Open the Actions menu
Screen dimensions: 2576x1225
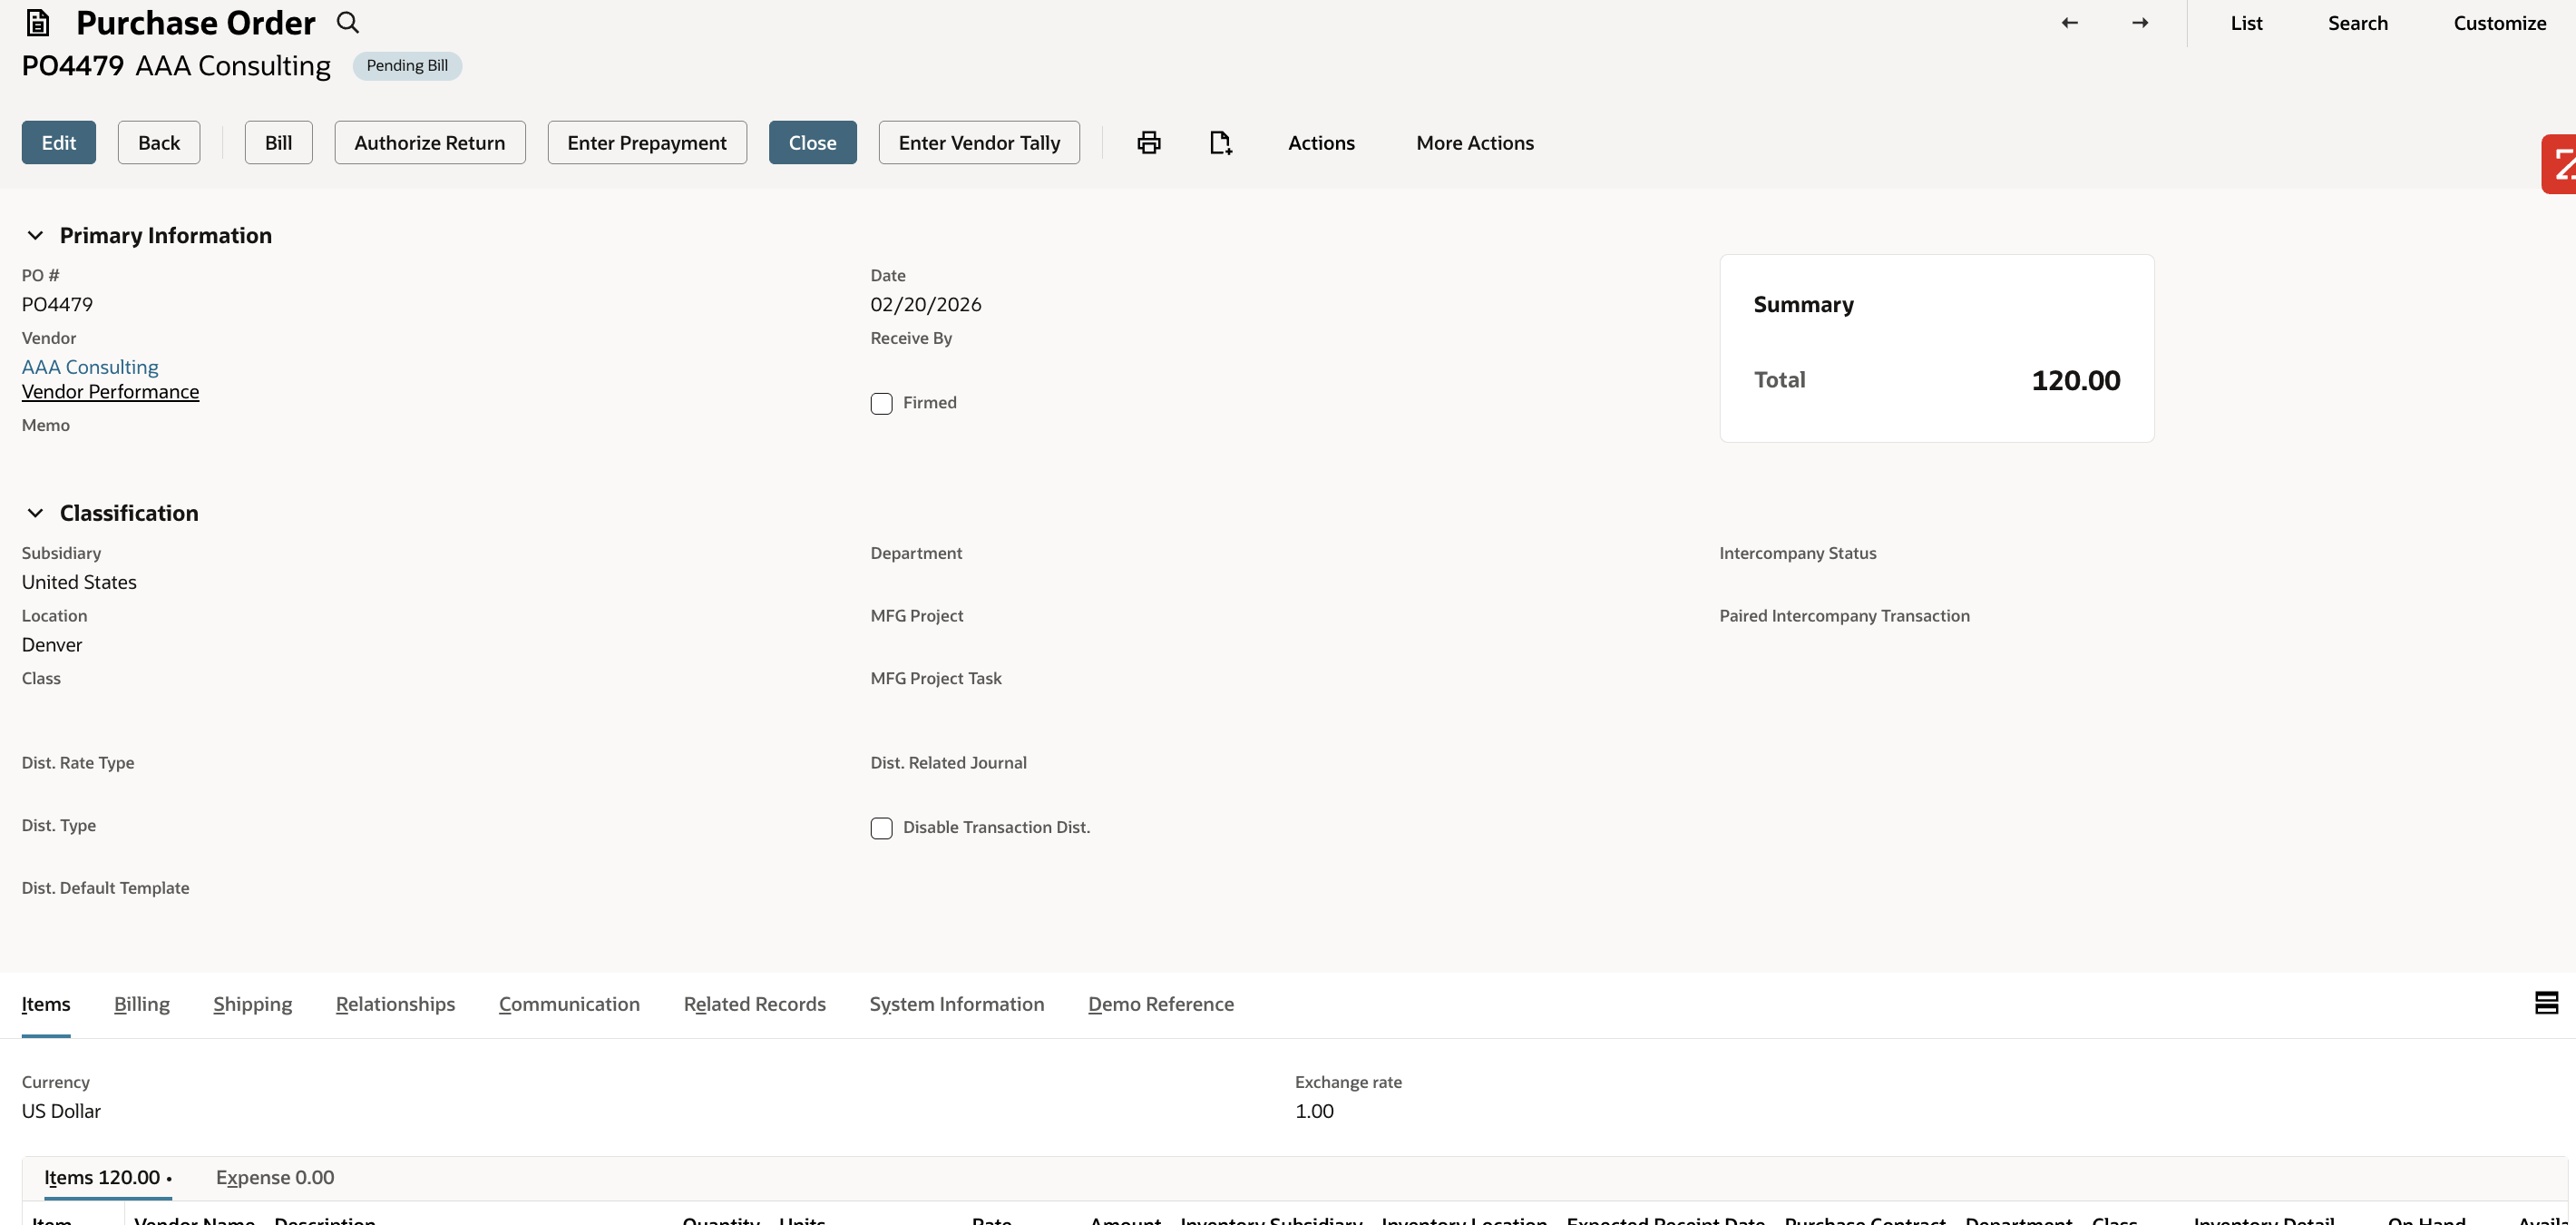pos(1320,142)
